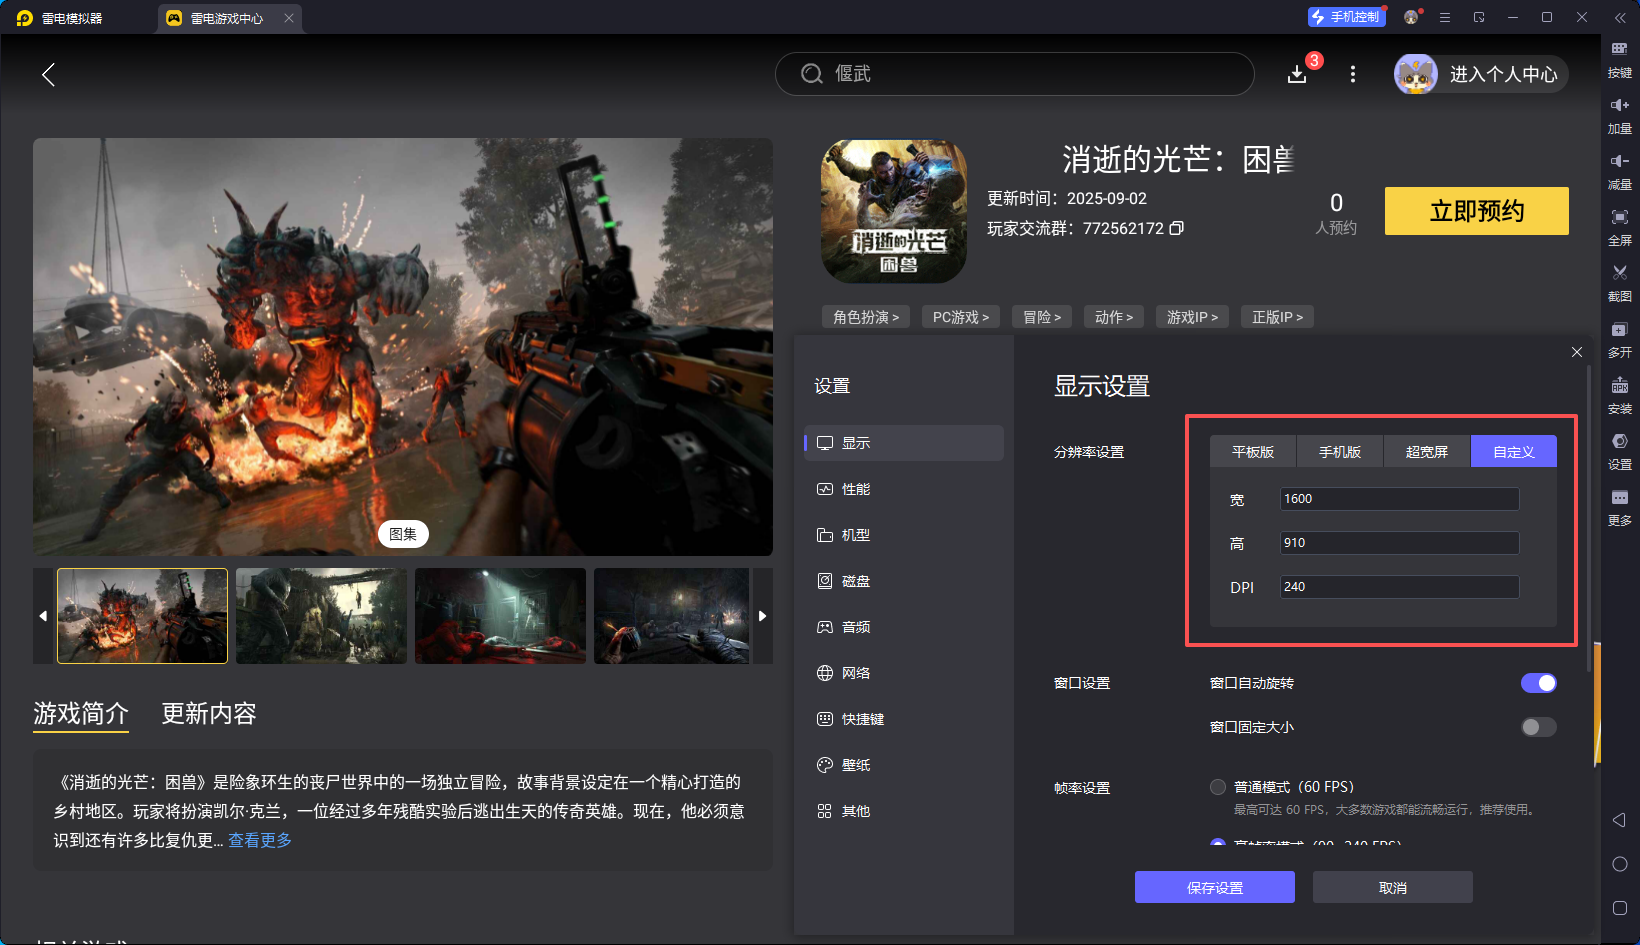This screenshot has height=945, width=1640.
Task: Click the 手机控制 phone control button
Action: (1346, 17)
